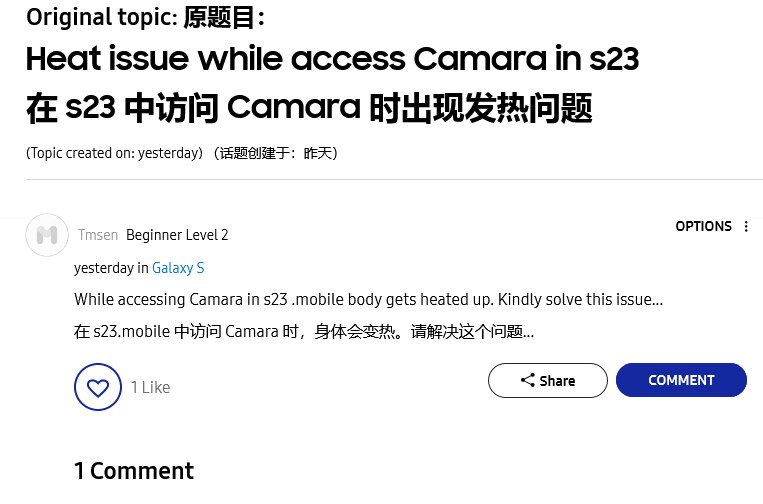View the Tmsen username profile link
The width and height of the screenshot is (763, 504).
pyautogui.click(x=98, y=235)
